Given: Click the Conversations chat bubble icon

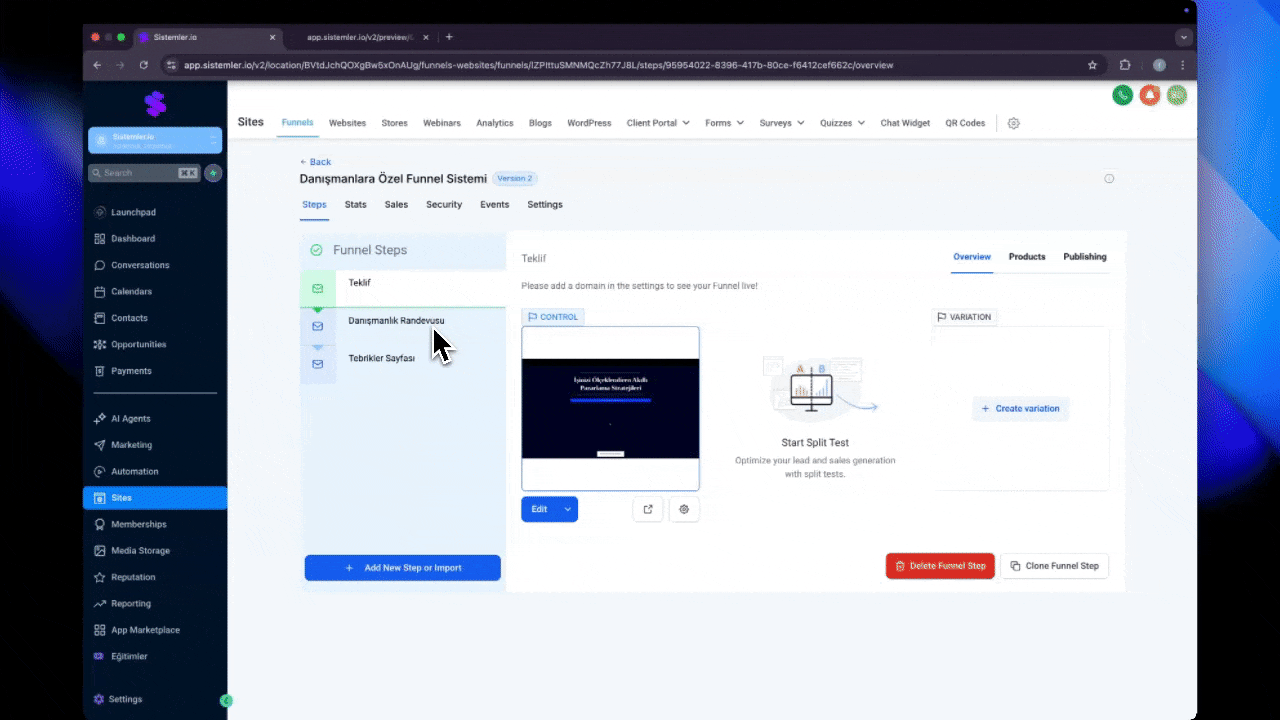Looking at the screenshot, I should 100,265.
